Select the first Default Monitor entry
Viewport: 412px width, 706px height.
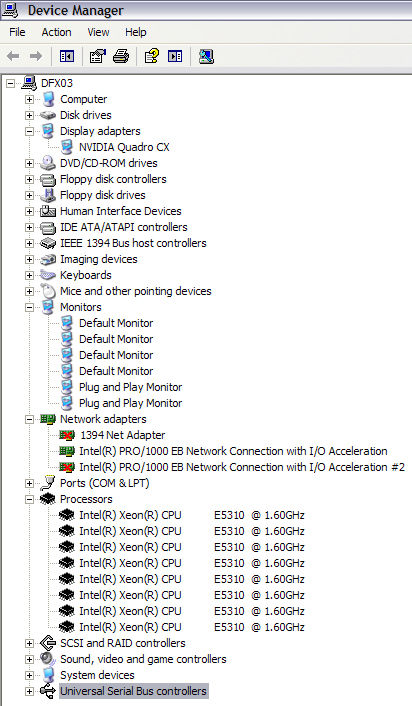pyautogui.click(x=116, y=323)
